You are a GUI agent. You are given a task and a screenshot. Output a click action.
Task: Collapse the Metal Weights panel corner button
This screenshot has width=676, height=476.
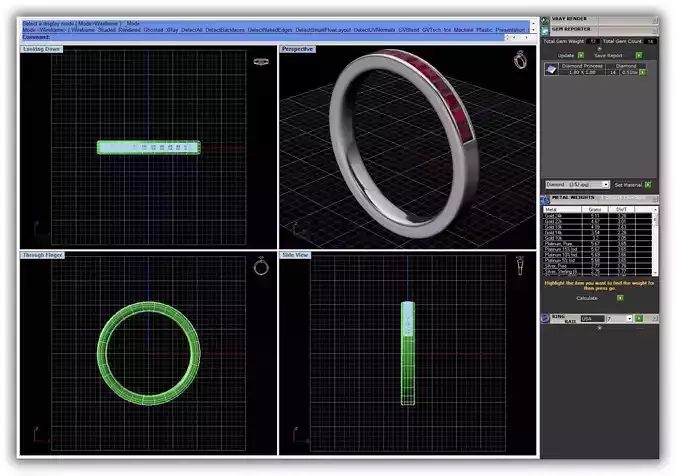tap(655, 199)
